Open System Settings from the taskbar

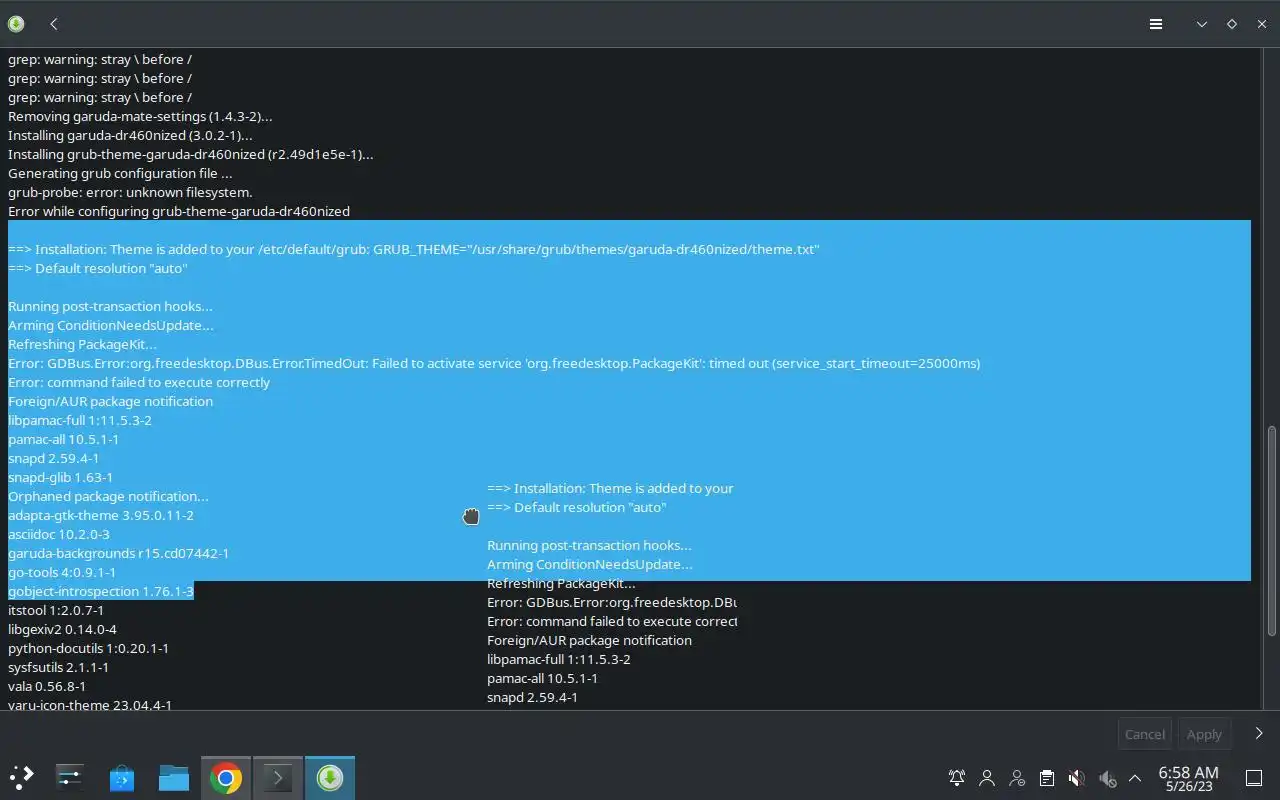click(69, 777)
